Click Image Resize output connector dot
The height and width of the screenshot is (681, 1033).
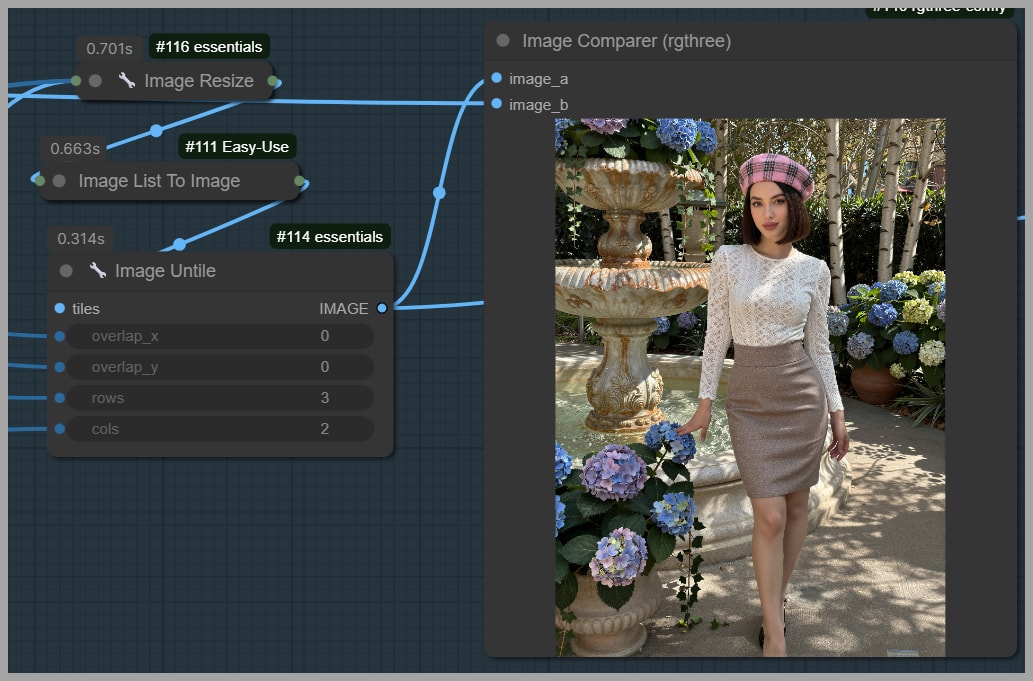pos(272,81)
